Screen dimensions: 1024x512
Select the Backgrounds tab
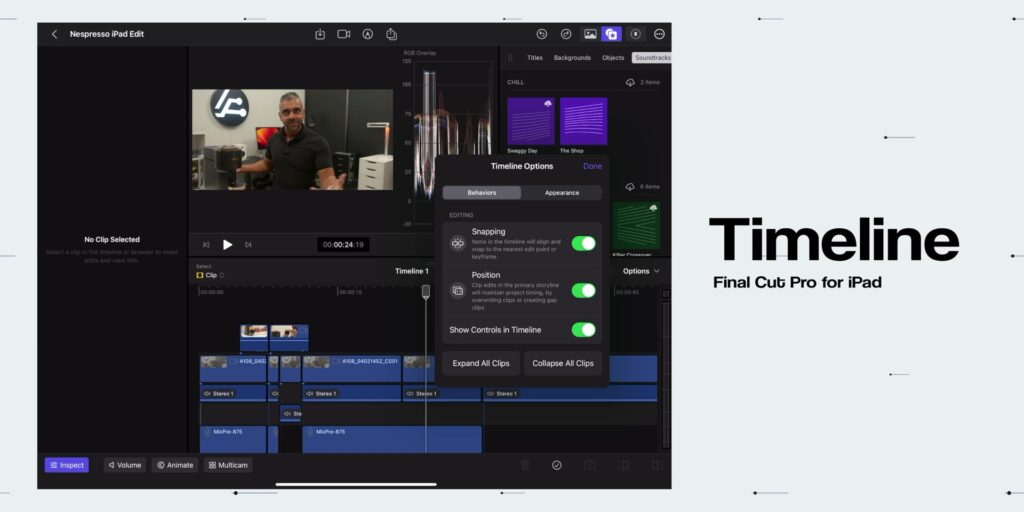click(x=572, y=57)
